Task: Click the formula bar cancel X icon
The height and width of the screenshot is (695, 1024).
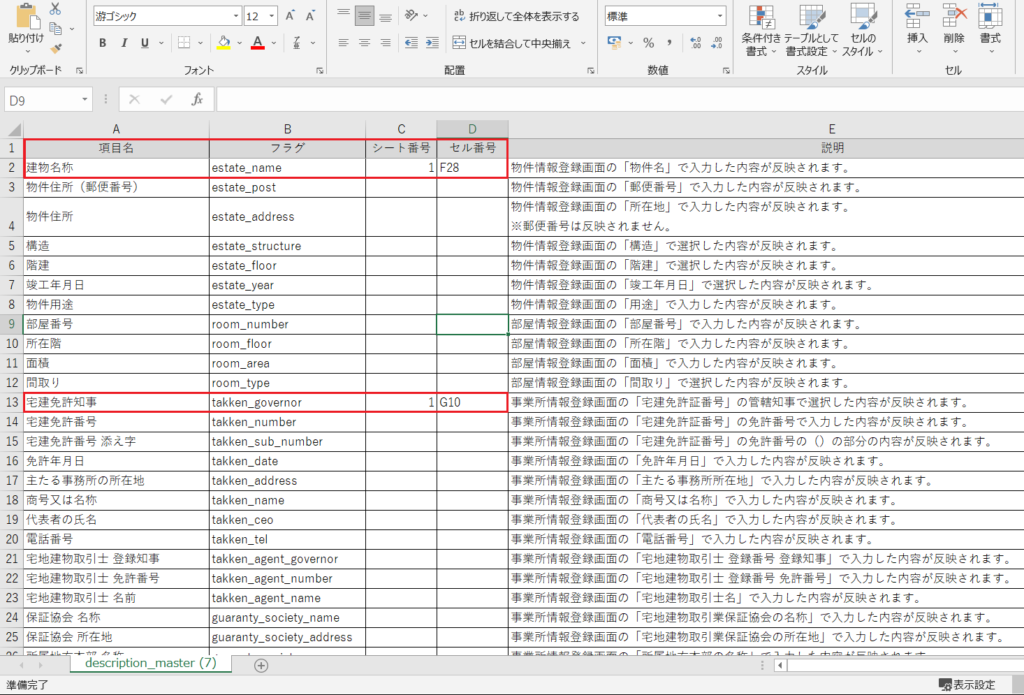Action: pyautogui.click(x=135, y=99)
